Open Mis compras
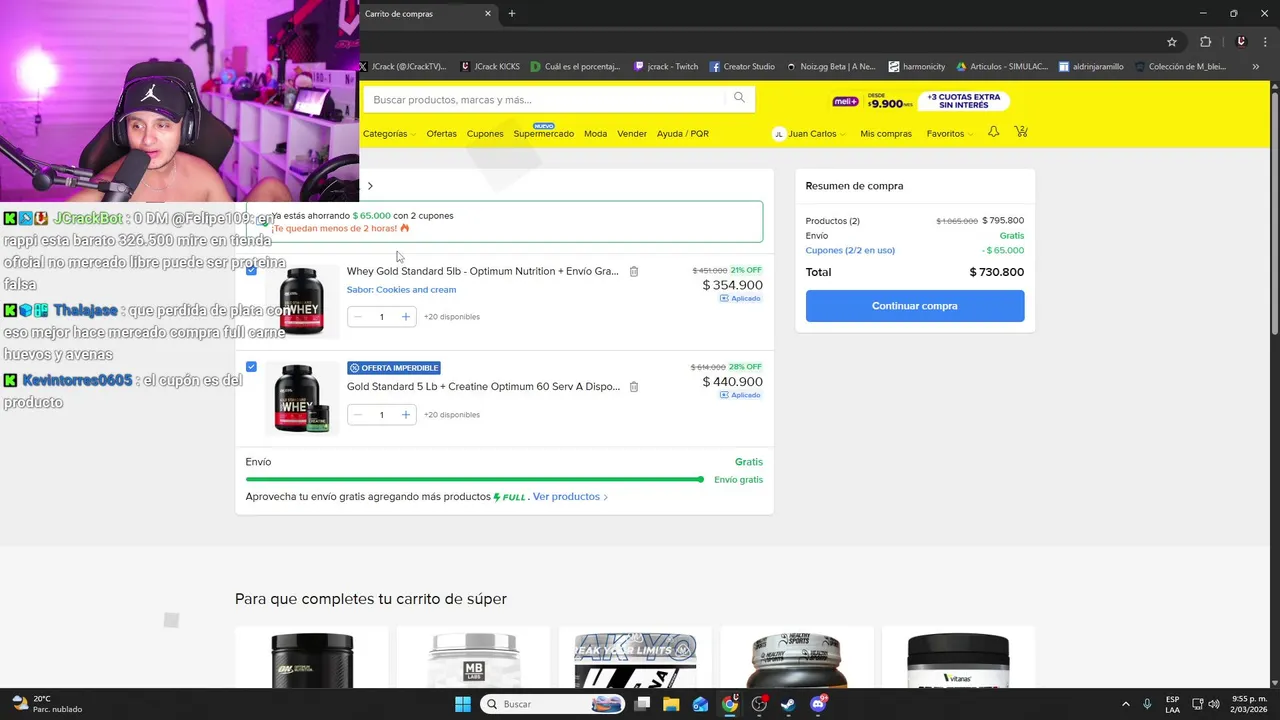The height and width of the screenshot is (720, 1280). pos(886,133)
